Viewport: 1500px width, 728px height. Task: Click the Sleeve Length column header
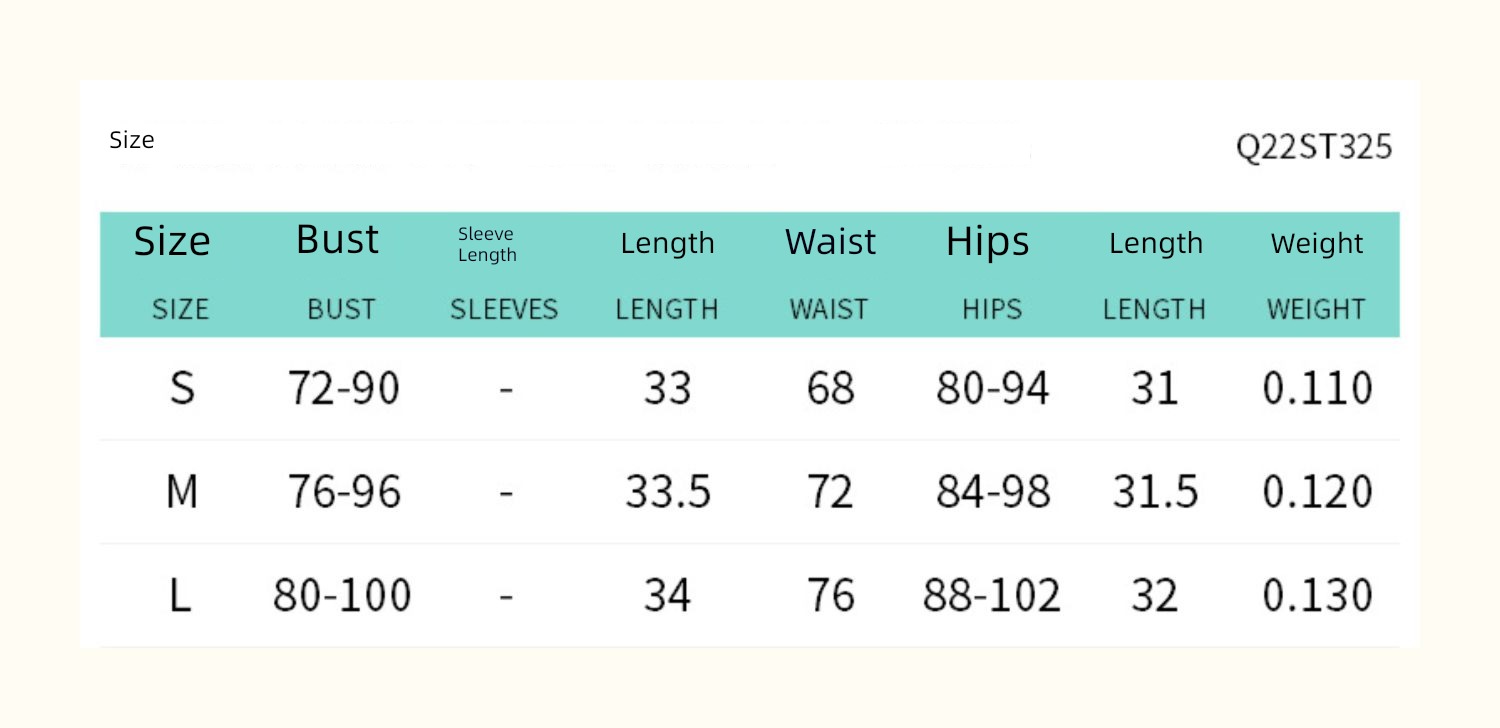tap(487, 245)
